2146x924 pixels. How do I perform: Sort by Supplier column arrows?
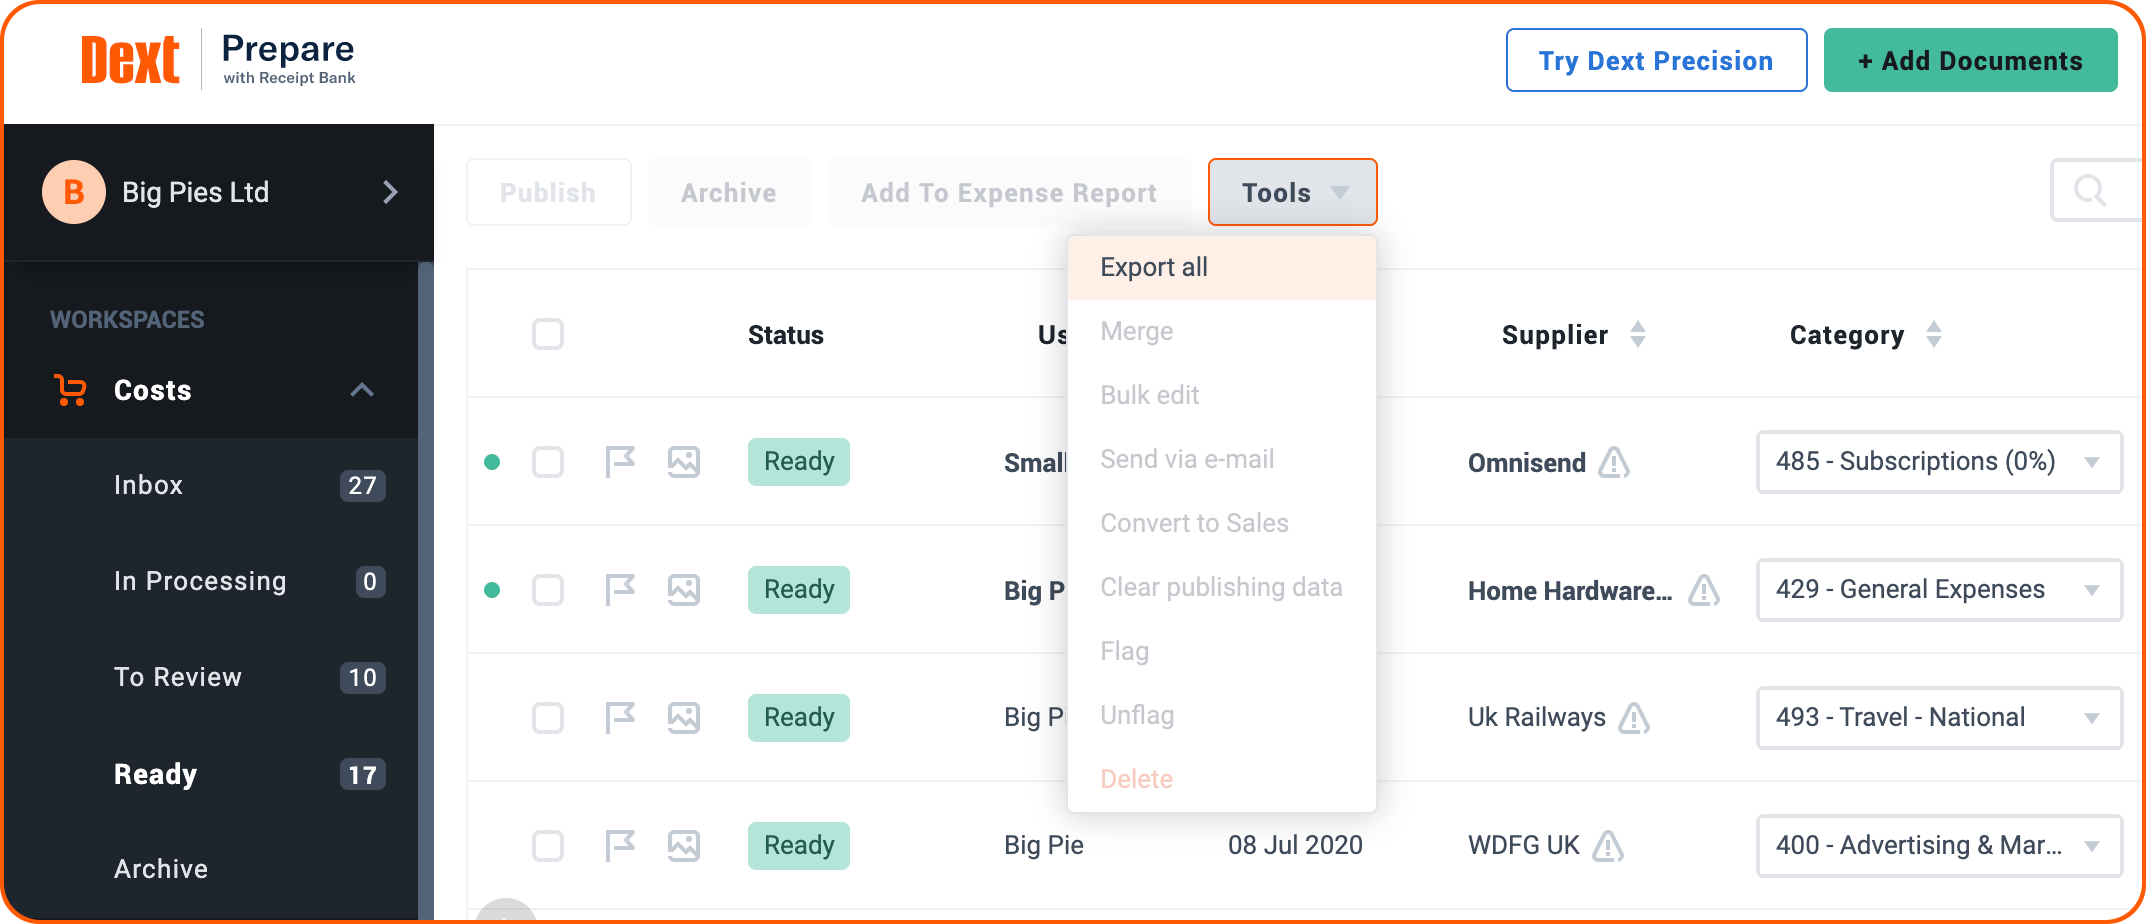click(x=1638, y=334)
